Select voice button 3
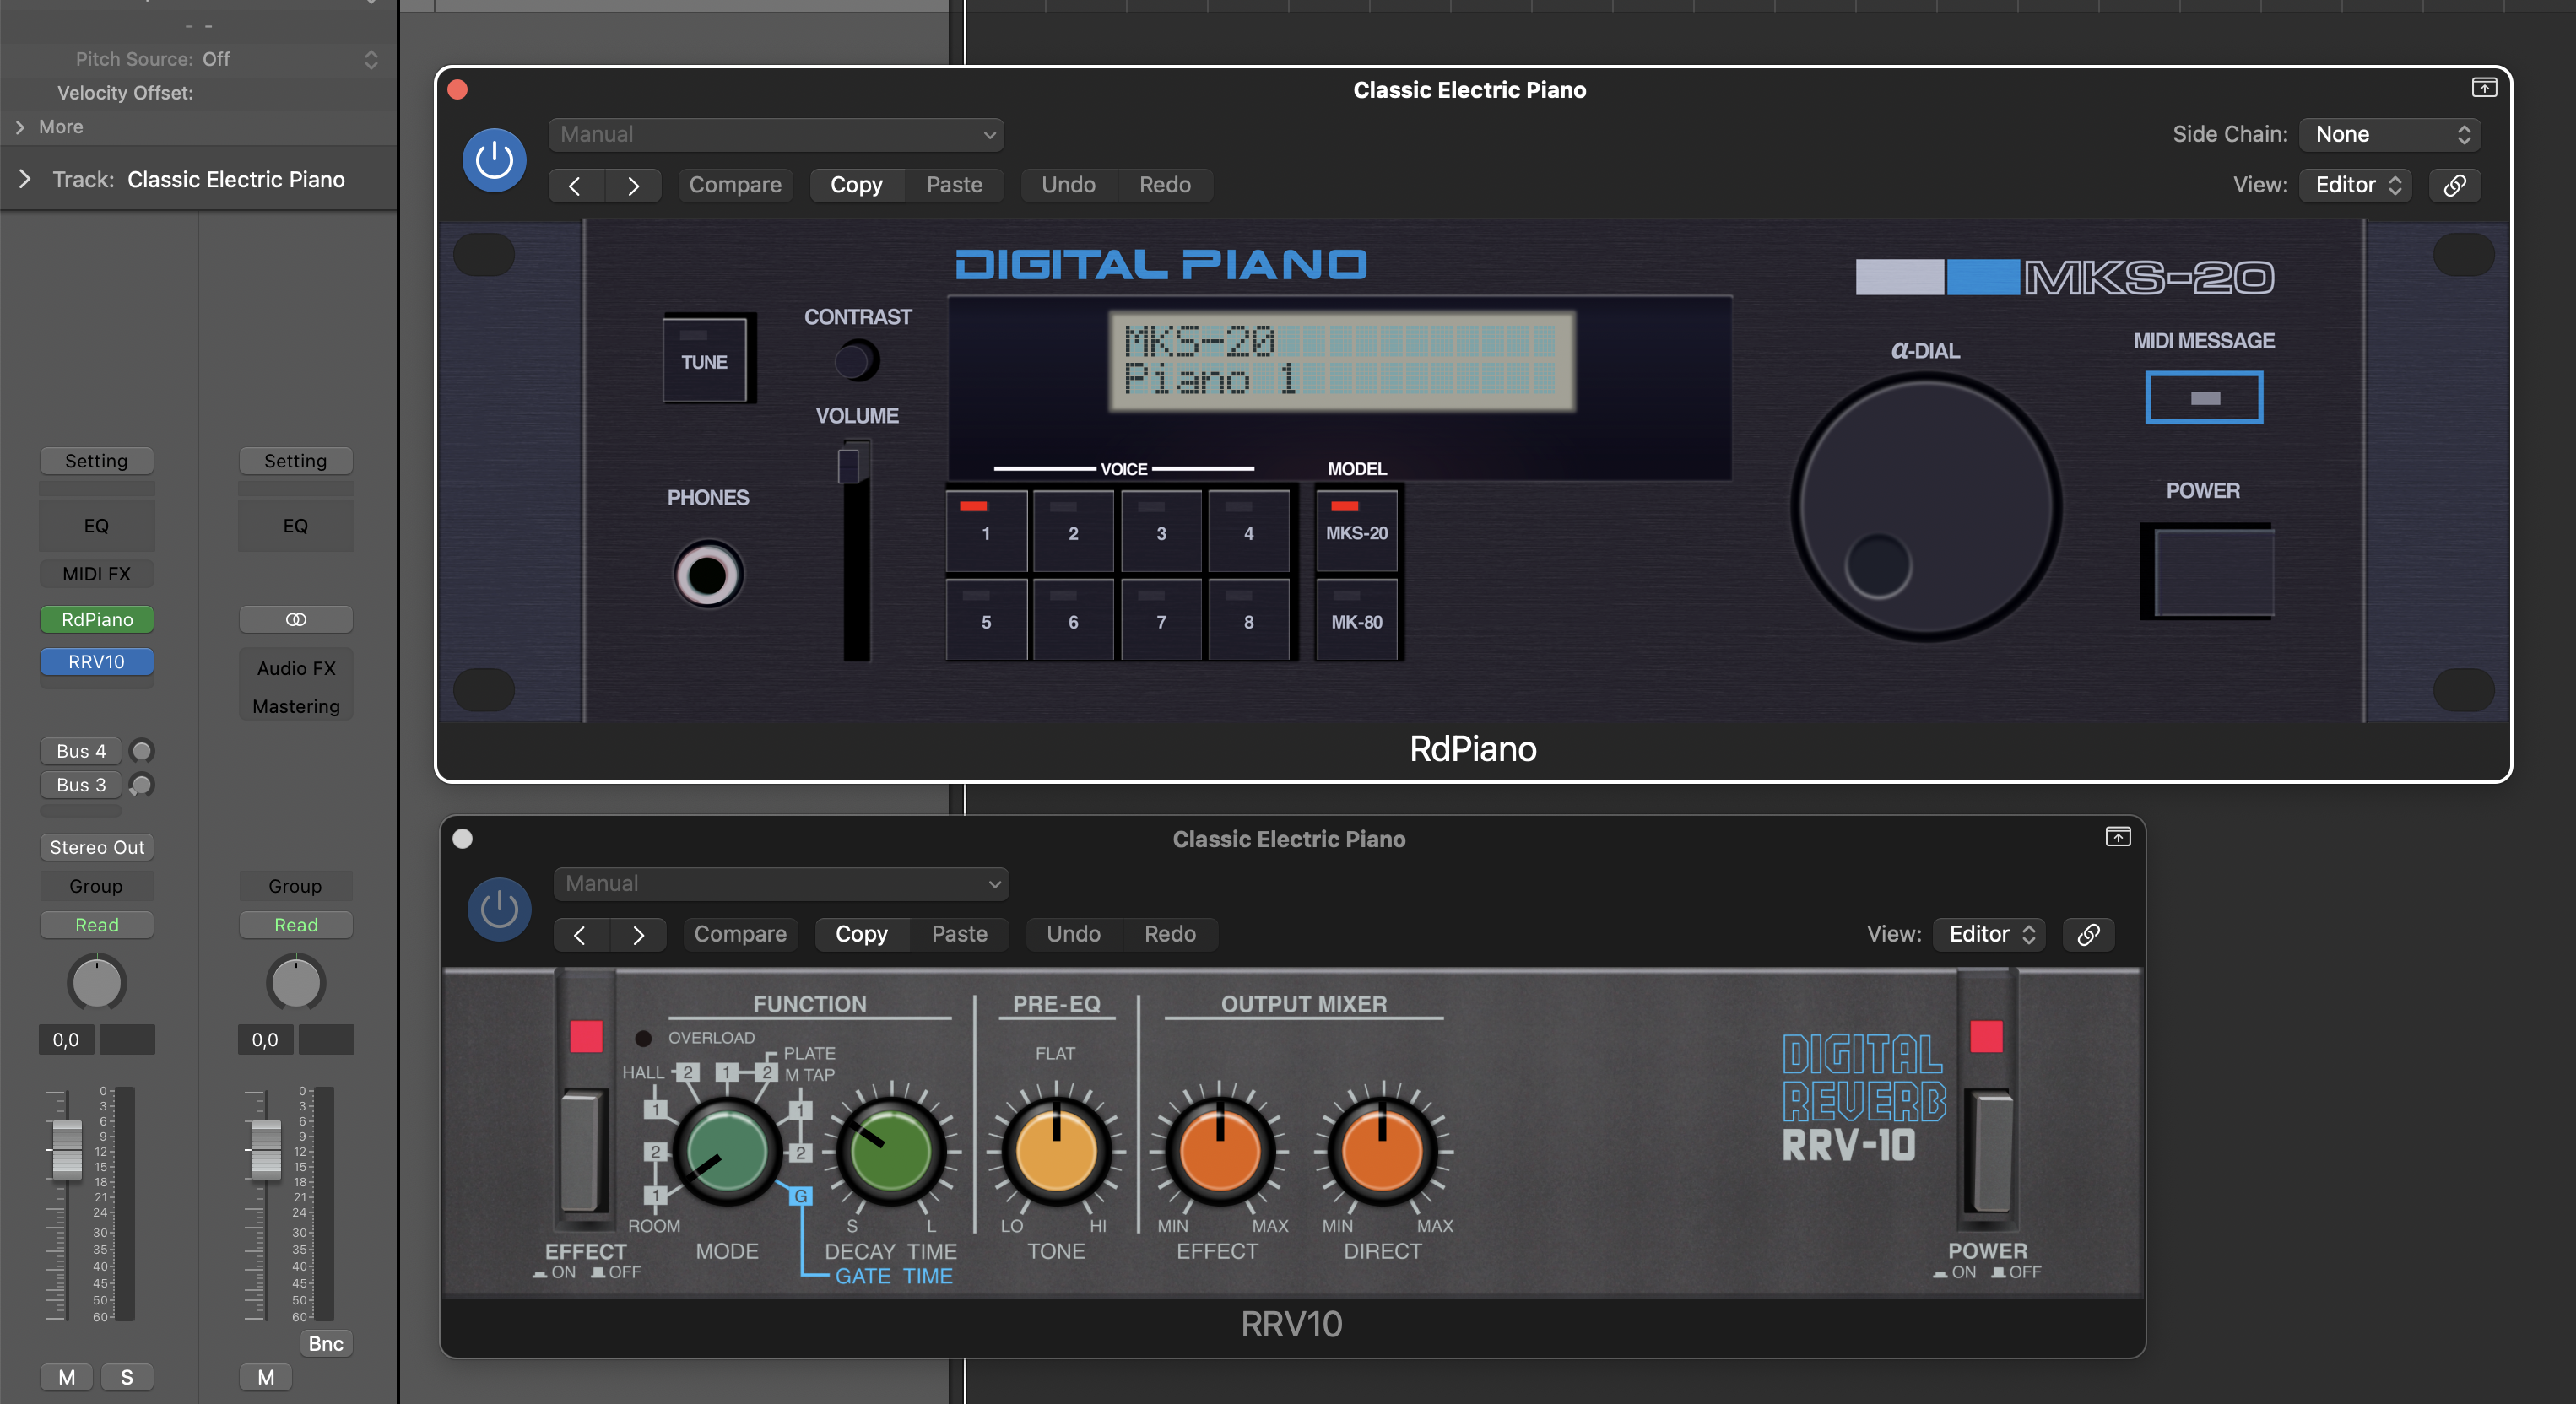The image size is (2576, 1404). click(1161, 531)
